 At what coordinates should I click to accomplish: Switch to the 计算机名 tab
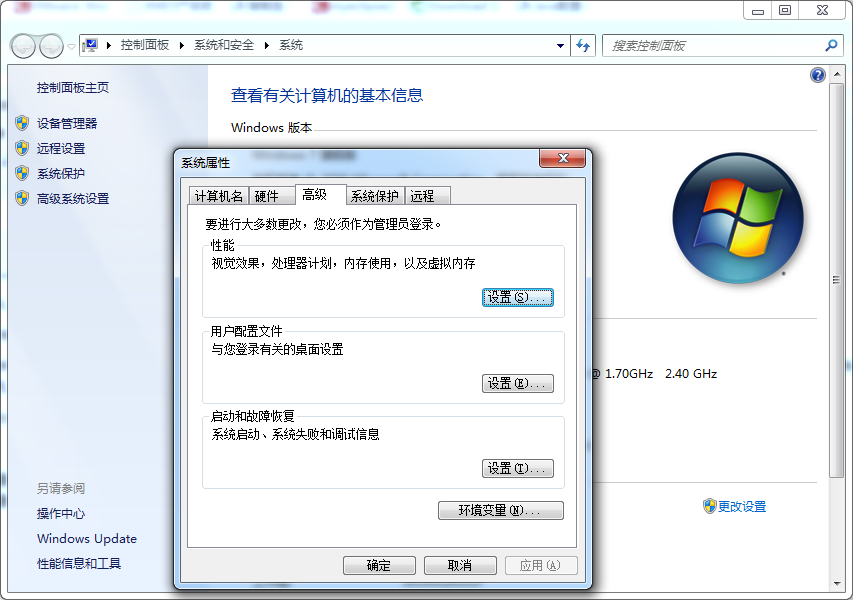tap(218, 195)
